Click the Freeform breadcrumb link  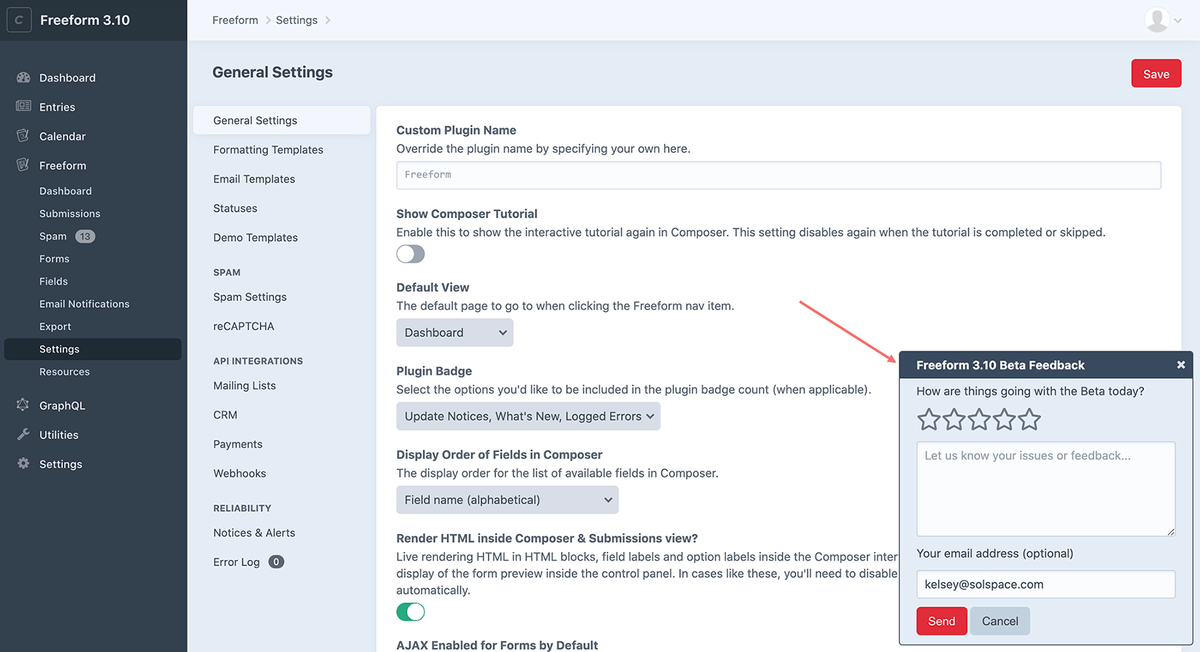pyautogui.click(x=235, y=20)
